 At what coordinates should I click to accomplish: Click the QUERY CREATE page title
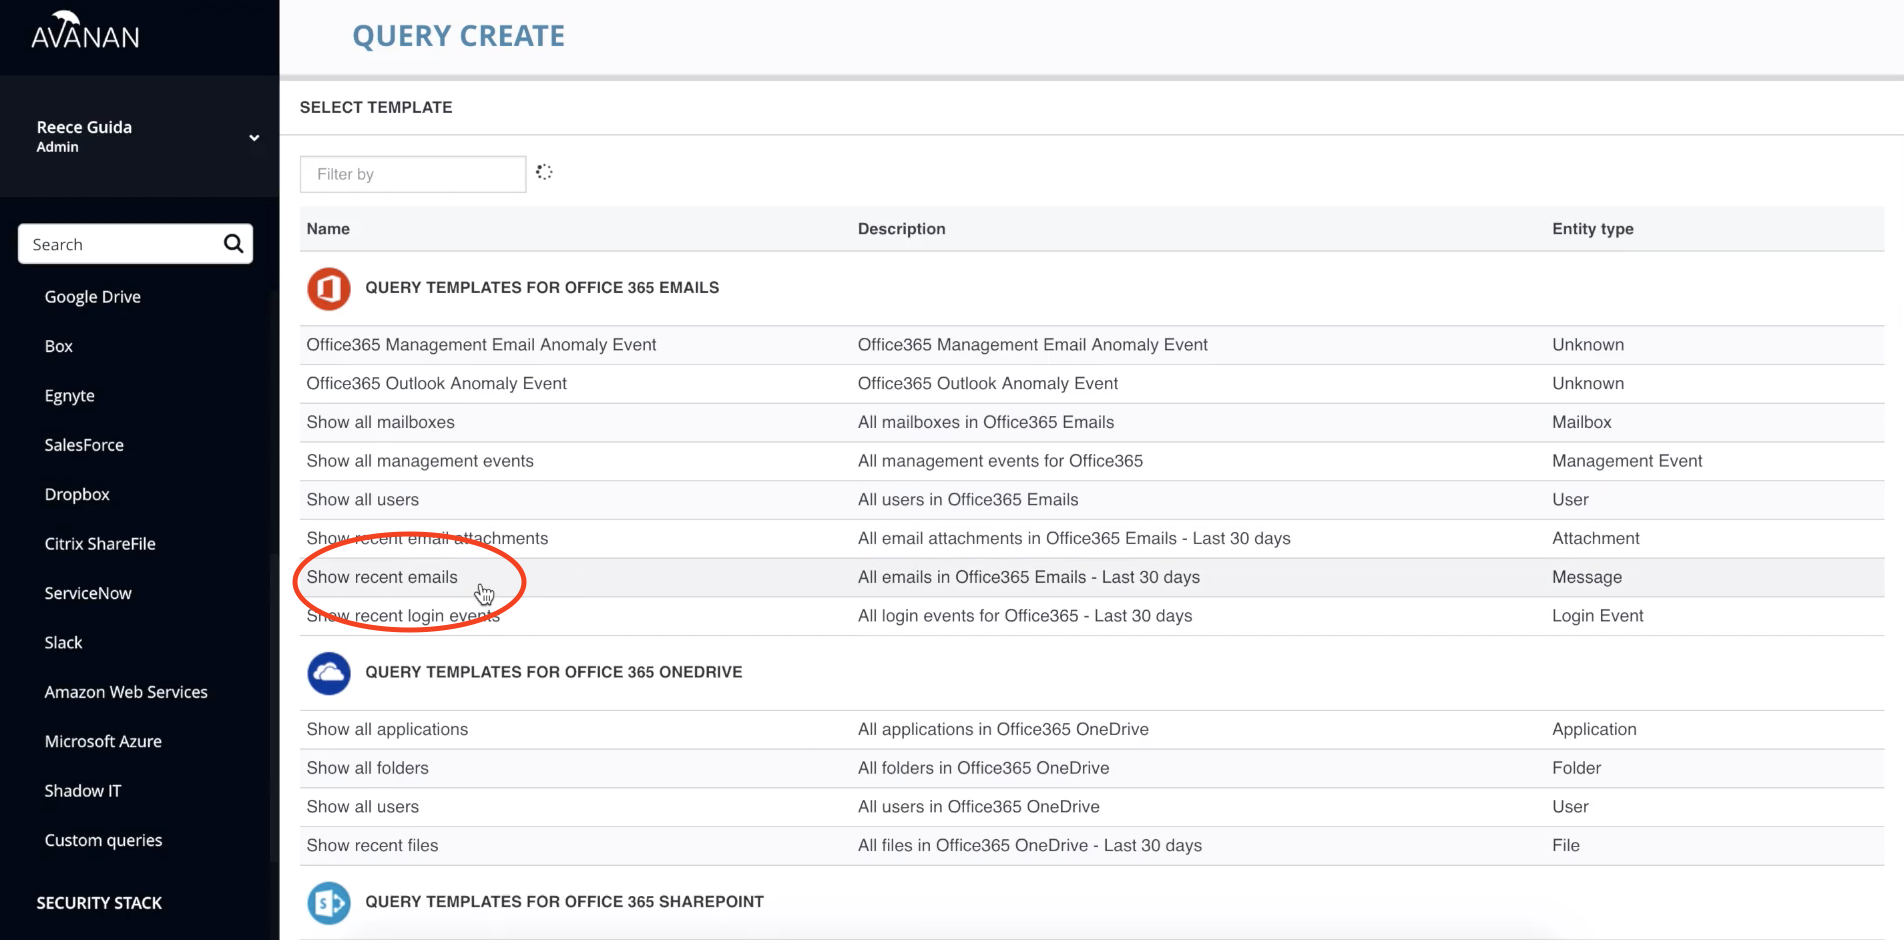coord(458,36)
